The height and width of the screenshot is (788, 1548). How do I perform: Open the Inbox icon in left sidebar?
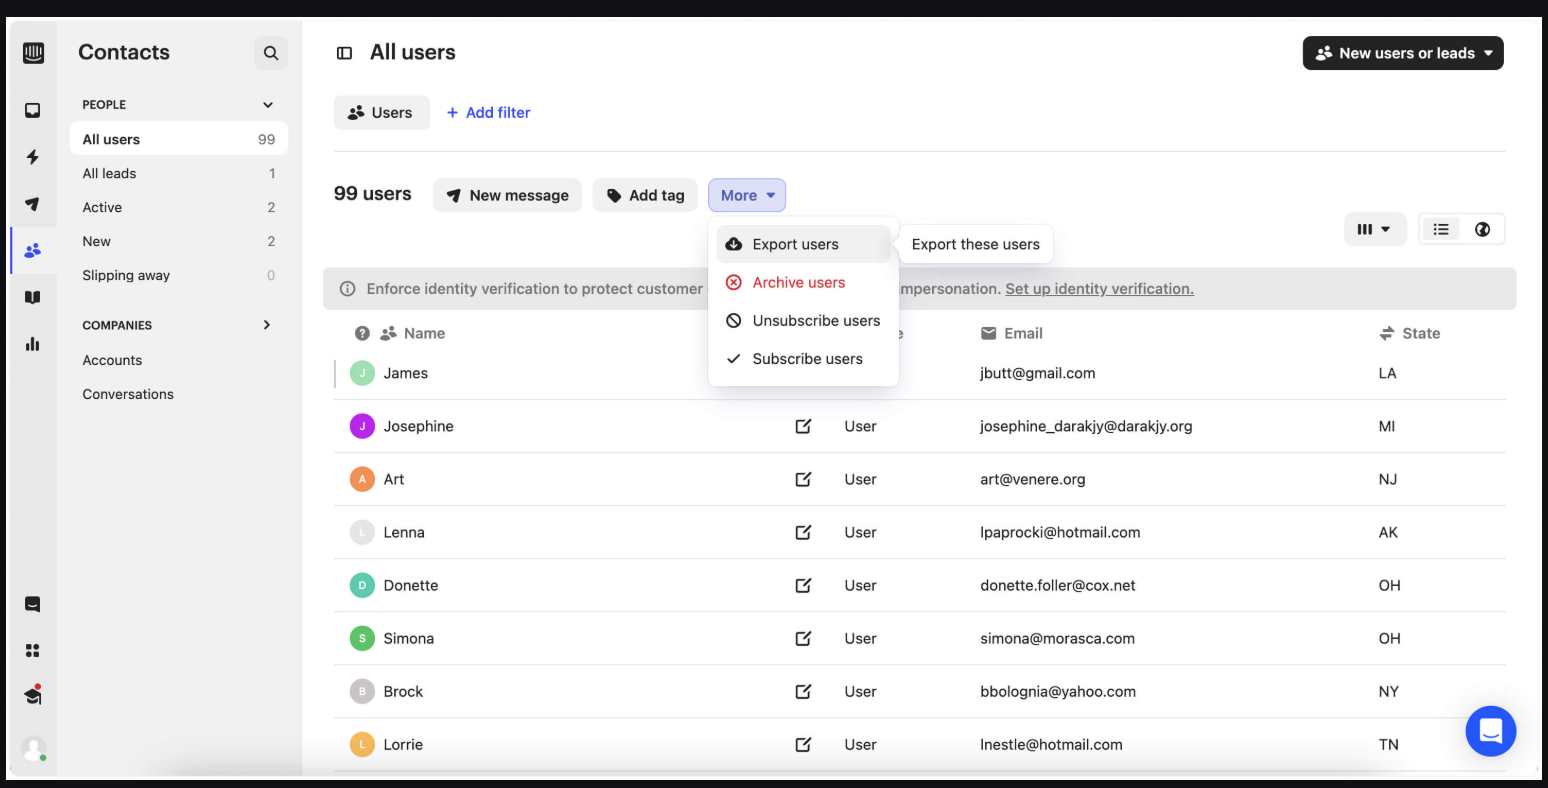pyautogui.click(x=33, y=111)
